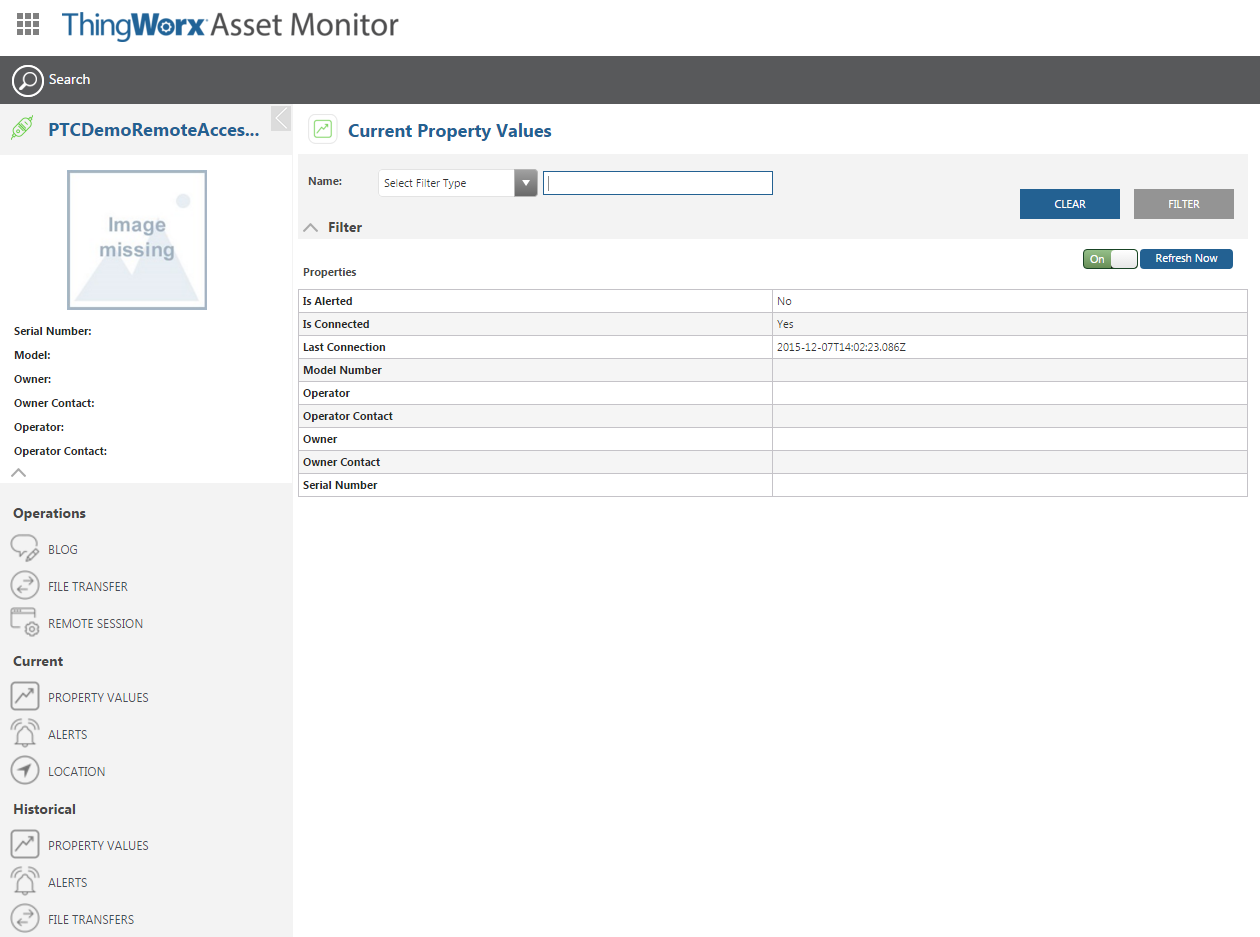Screen dimensions: 1260x937
Task: Open the Select Filter Type dropdown
Action: 459,183
